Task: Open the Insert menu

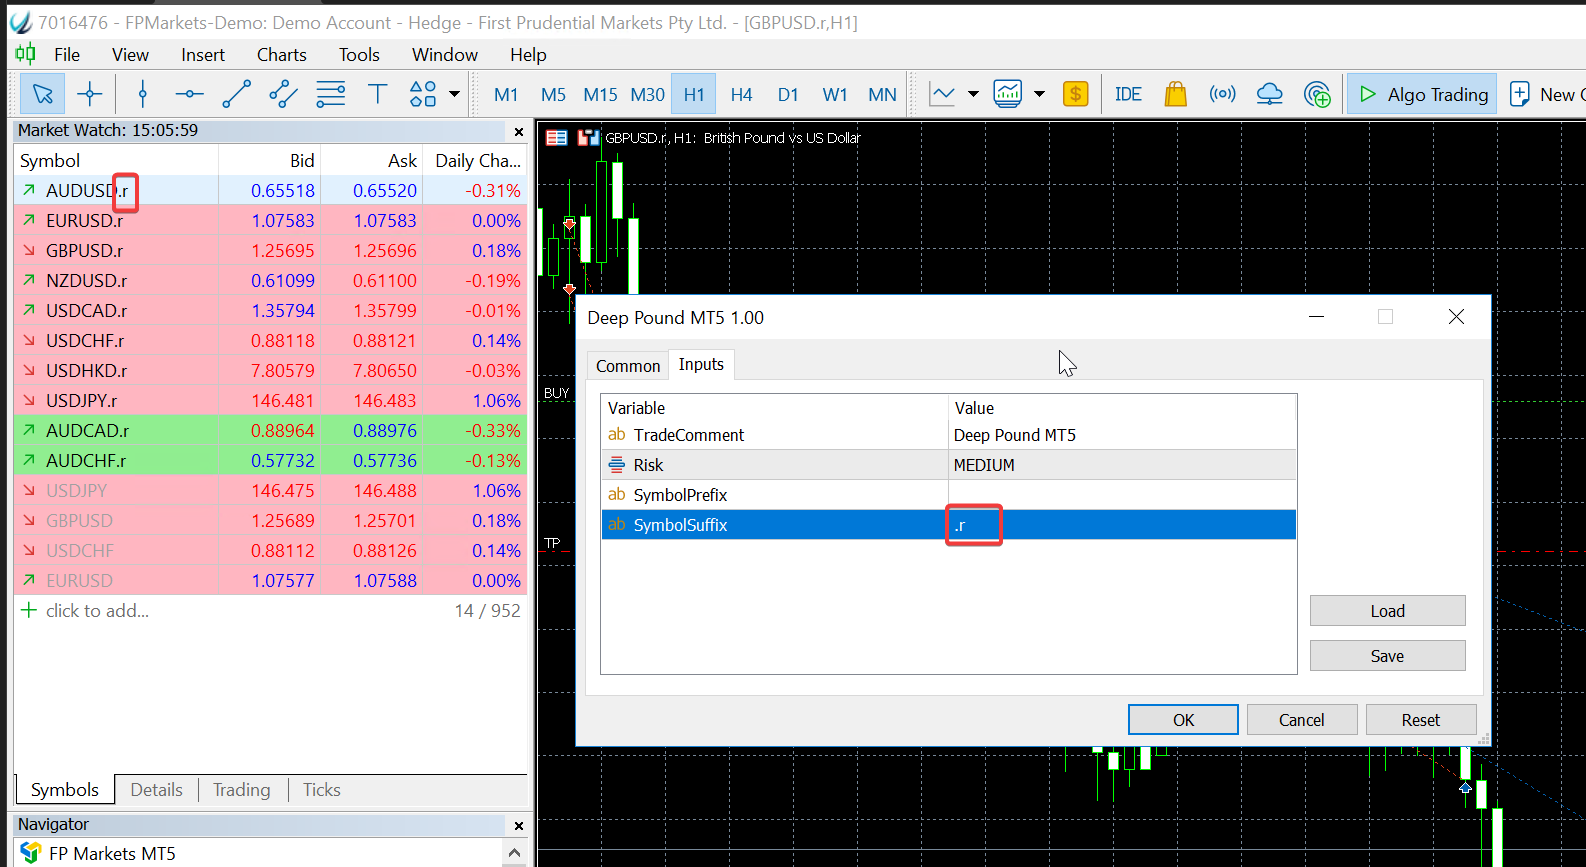Action: tap(203, 54)
